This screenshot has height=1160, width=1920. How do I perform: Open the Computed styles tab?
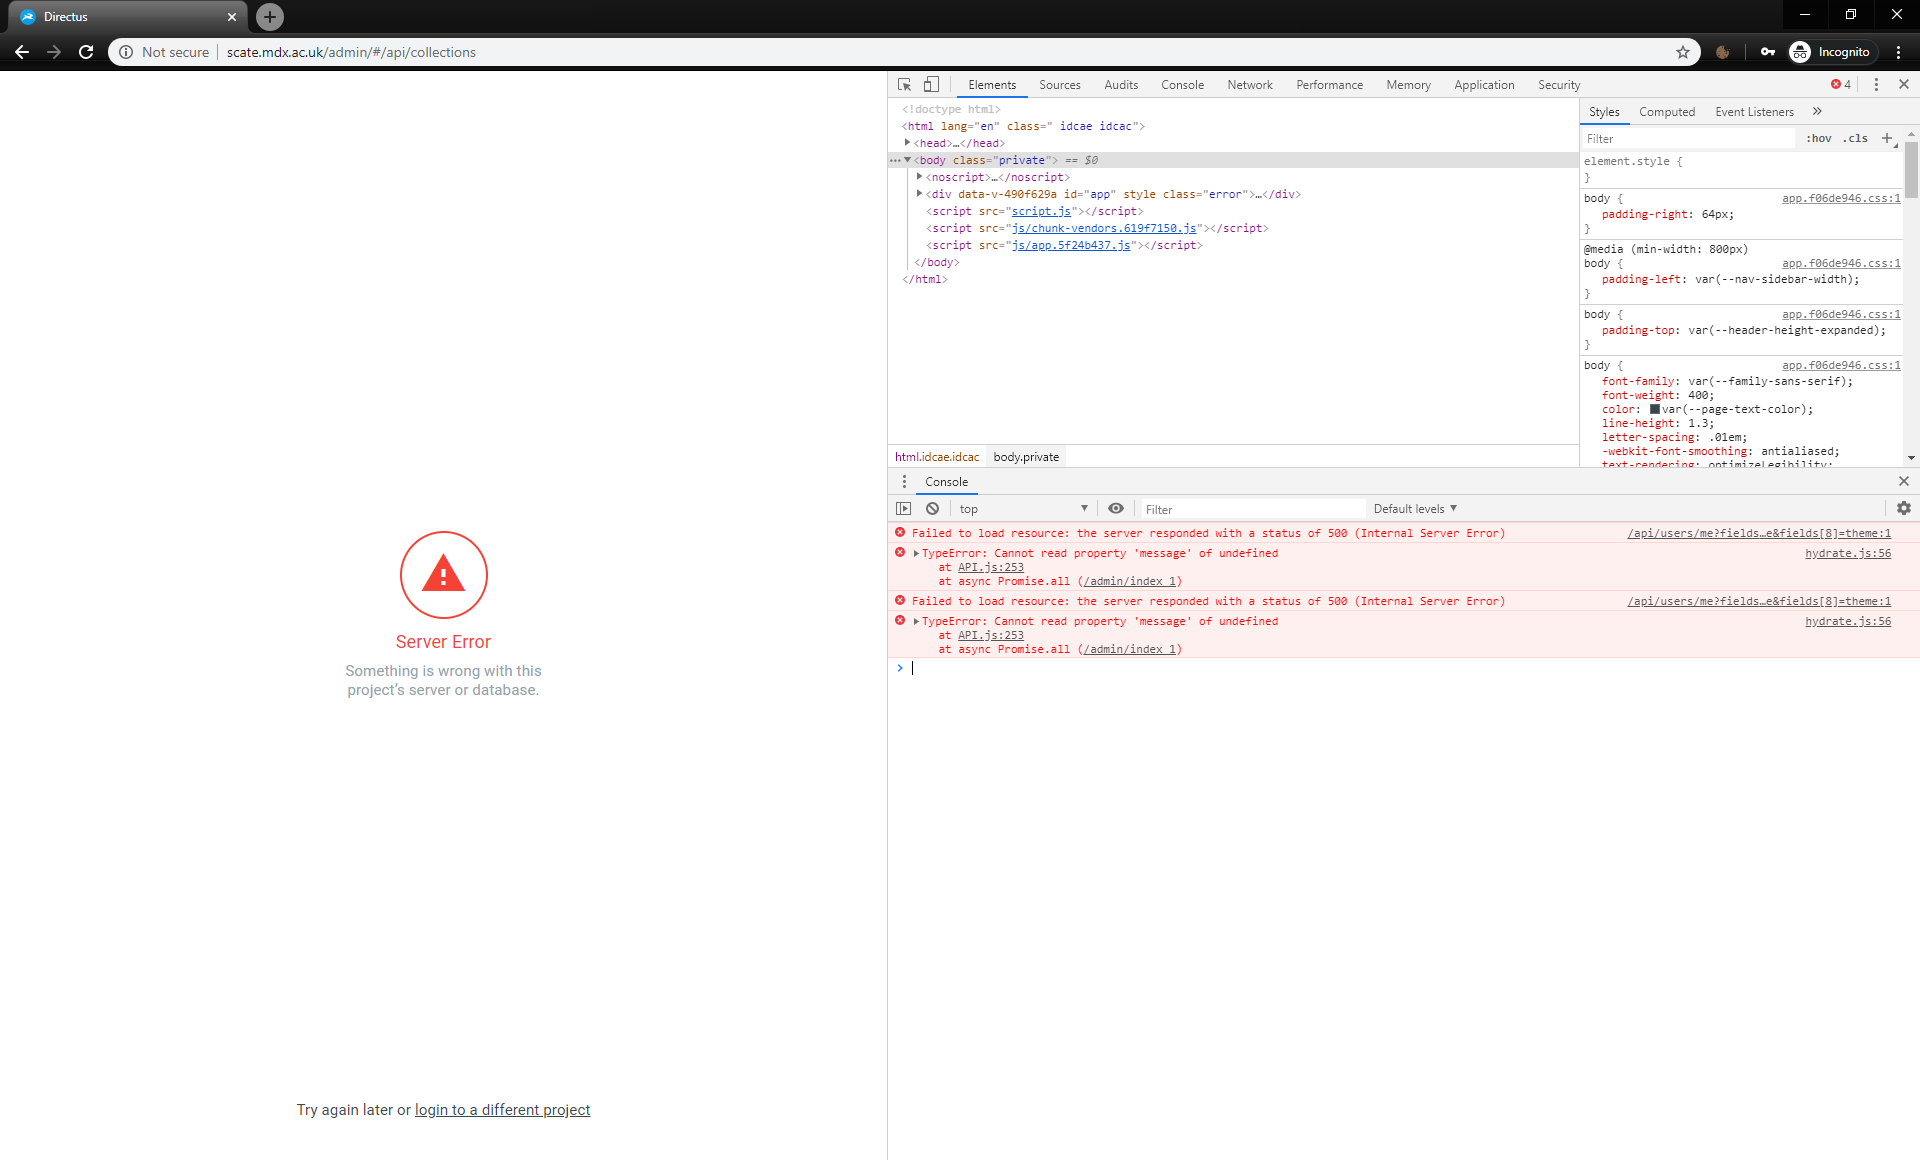tap(1666, 111)
